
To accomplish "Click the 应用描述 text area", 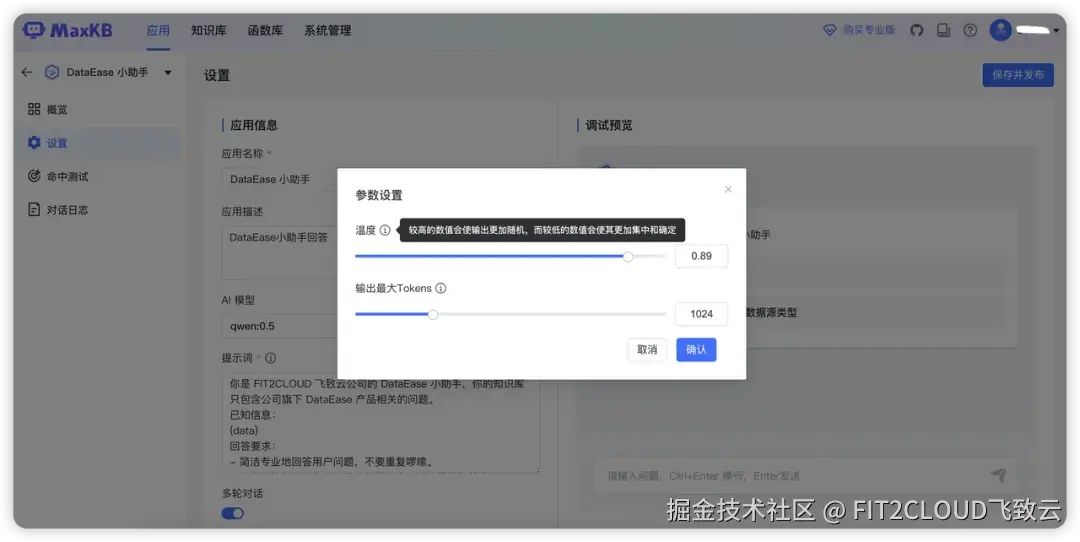I will pos(279,253).
